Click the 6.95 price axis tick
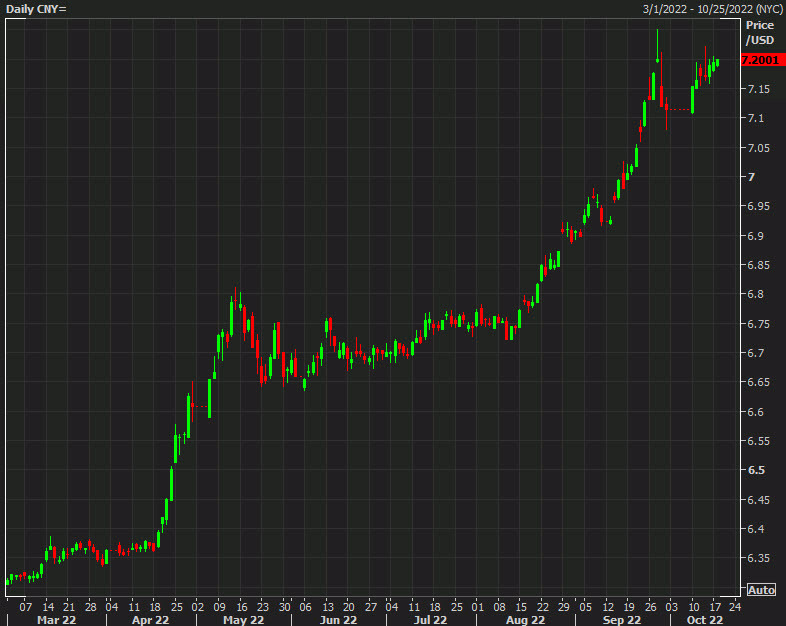The height and width of the screenshot is (626, 786). point(757,207)
